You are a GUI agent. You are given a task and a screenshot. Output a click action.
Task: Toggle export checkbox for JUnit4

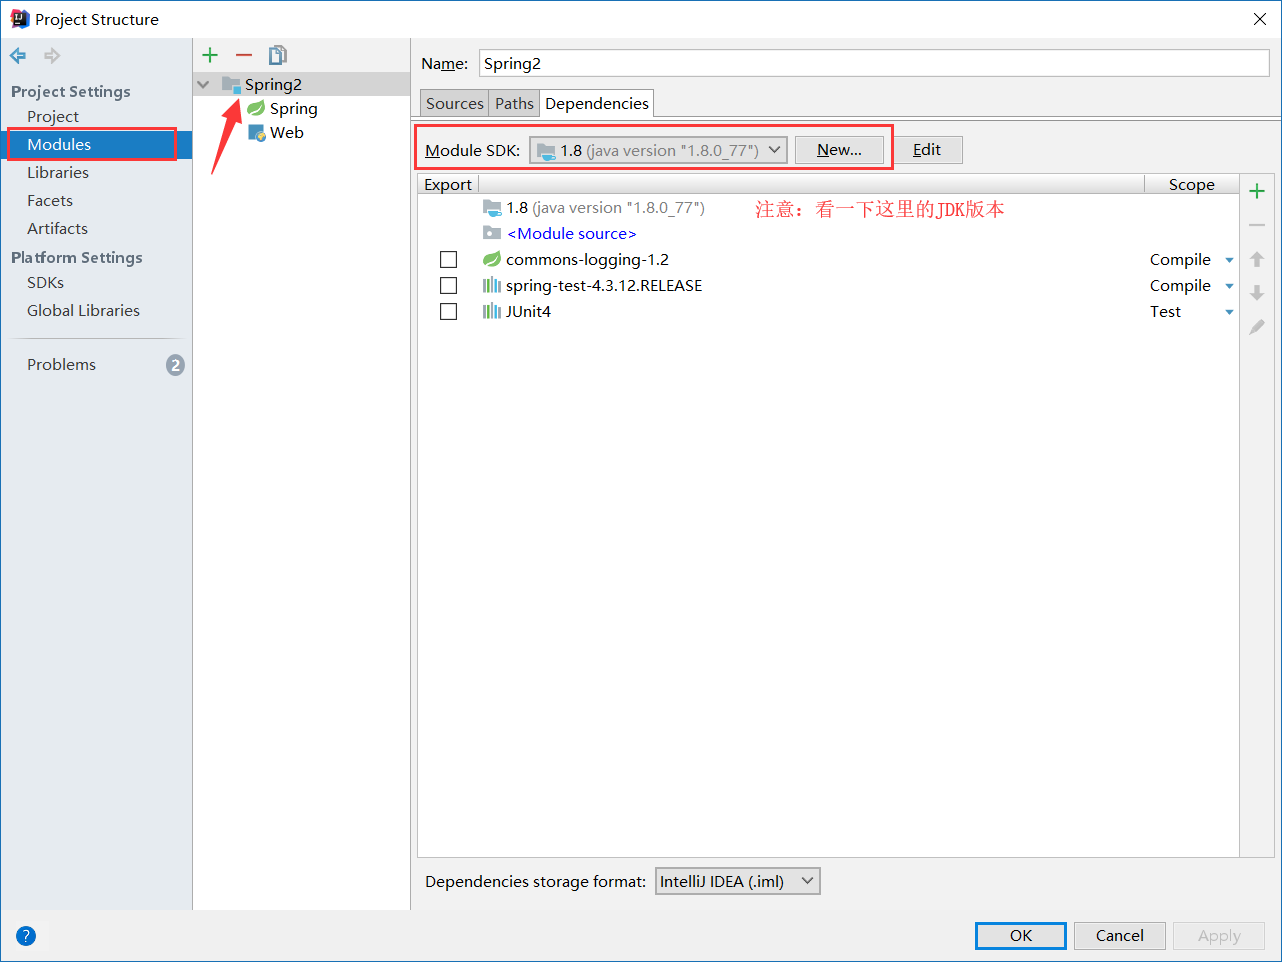pyautogui.click(x=448, y=311)
